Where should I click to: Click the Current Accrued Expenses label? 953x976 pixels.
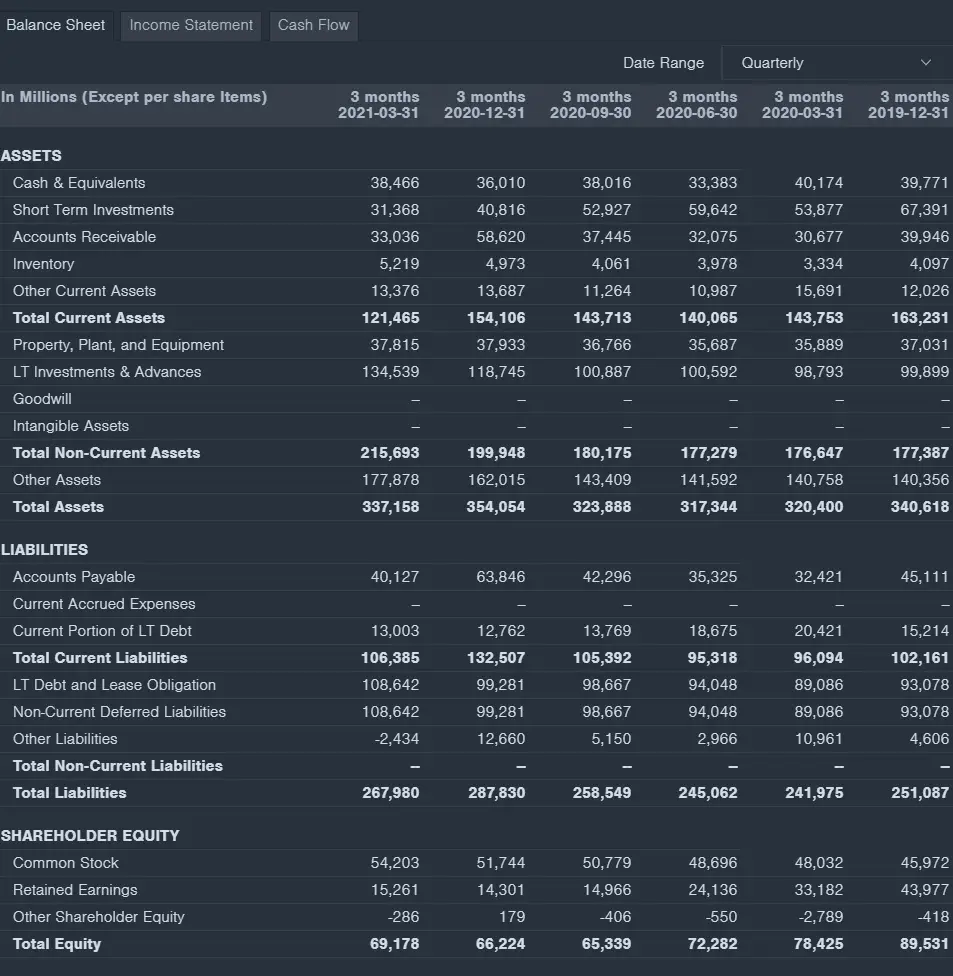(x=104, y=604)
